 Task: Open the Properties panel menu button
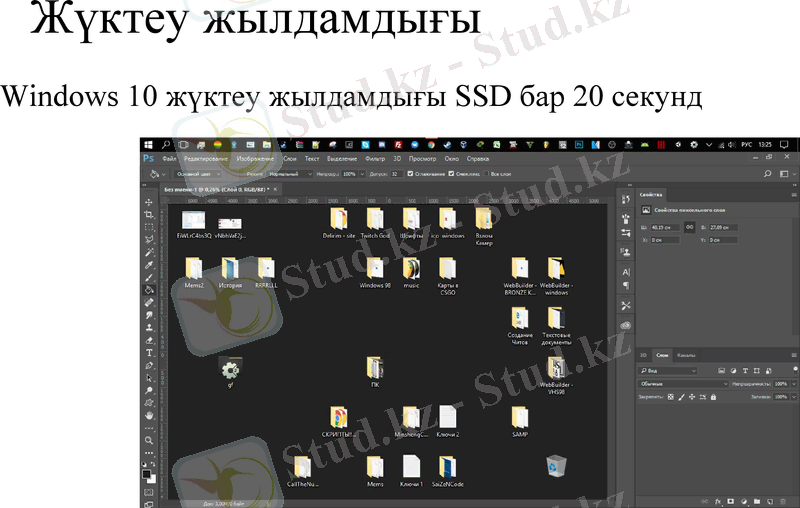[794, 195]
